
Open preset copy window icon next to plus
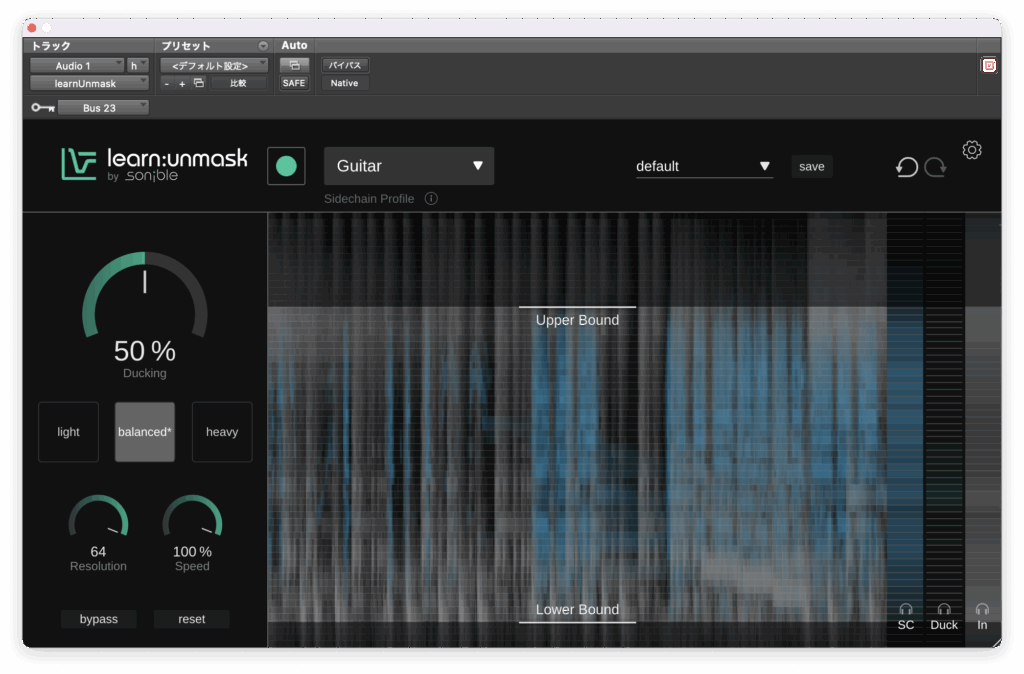point(199,83)
